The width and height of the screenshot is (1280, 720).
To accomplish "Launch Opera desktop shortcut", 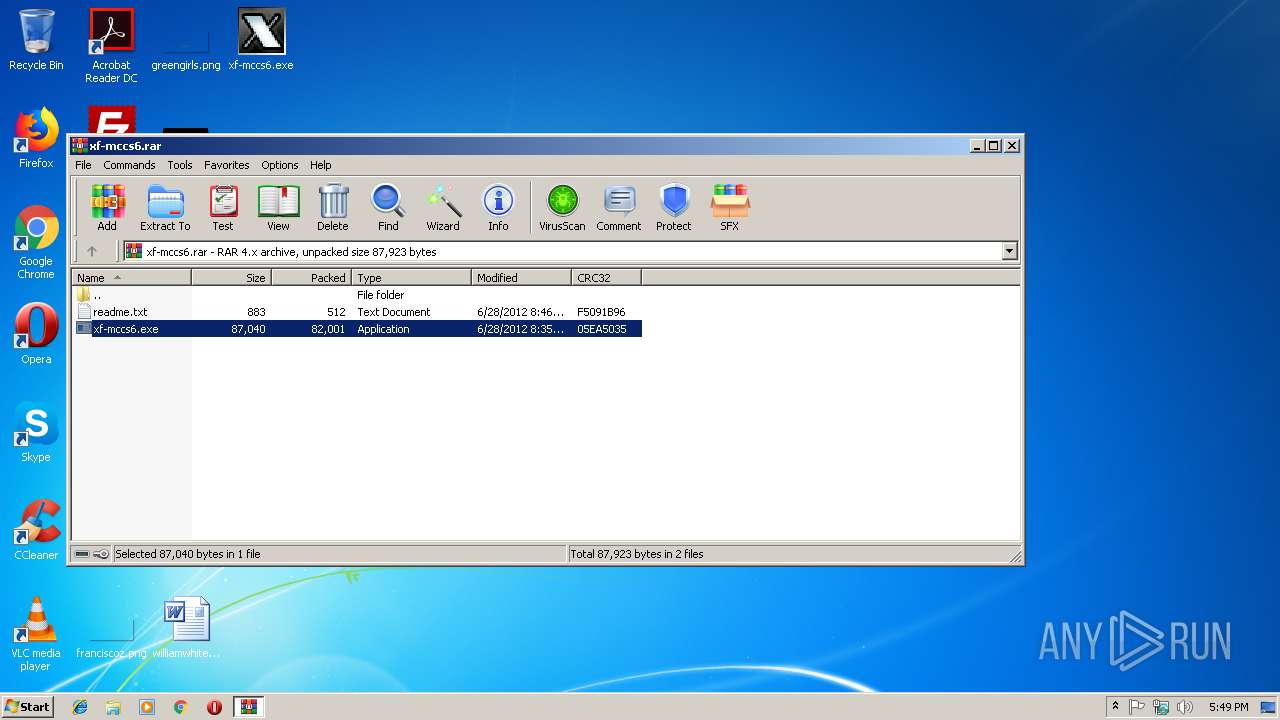I will coord(36,334).
